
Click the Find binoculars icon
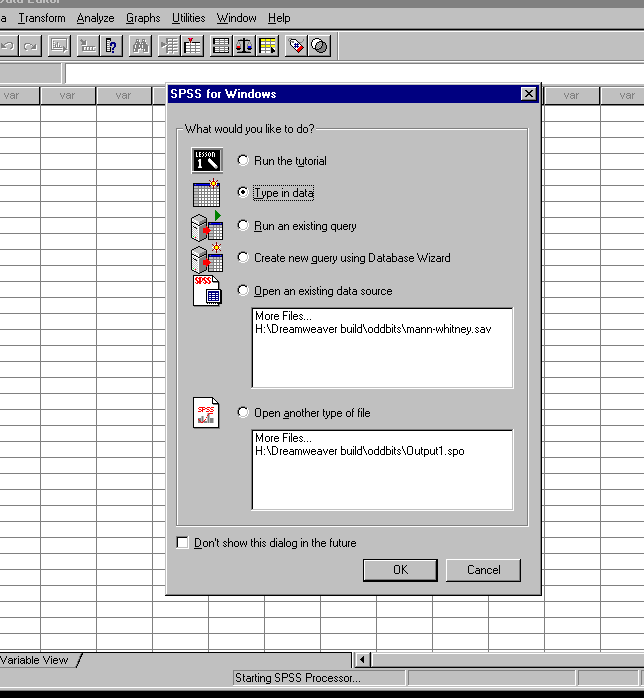pyautogui.click(x=140, y=46)
